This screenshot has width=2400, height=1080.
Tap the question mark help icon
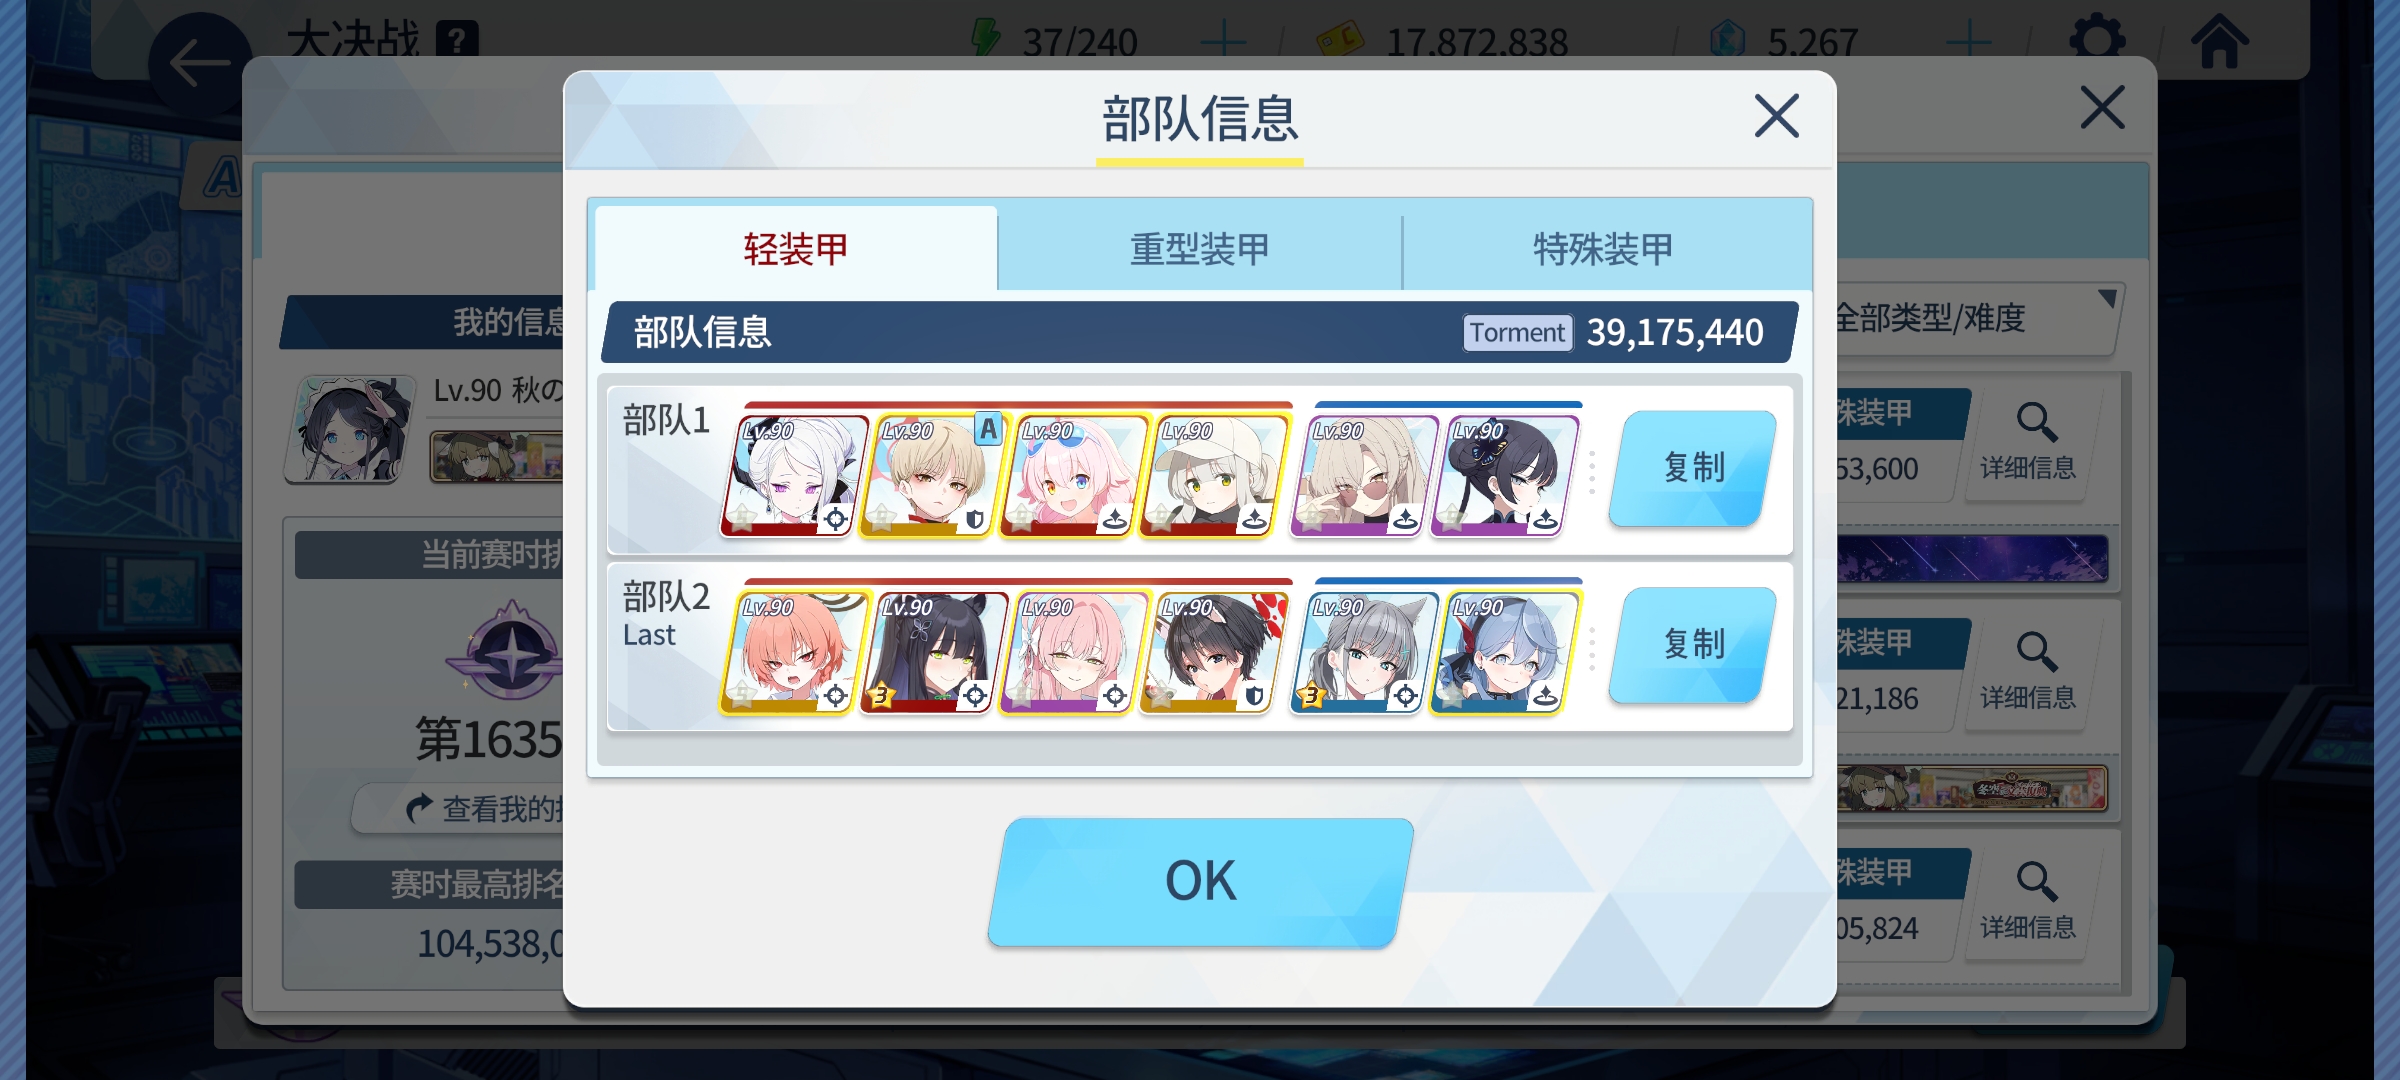[x=457, y=41]
